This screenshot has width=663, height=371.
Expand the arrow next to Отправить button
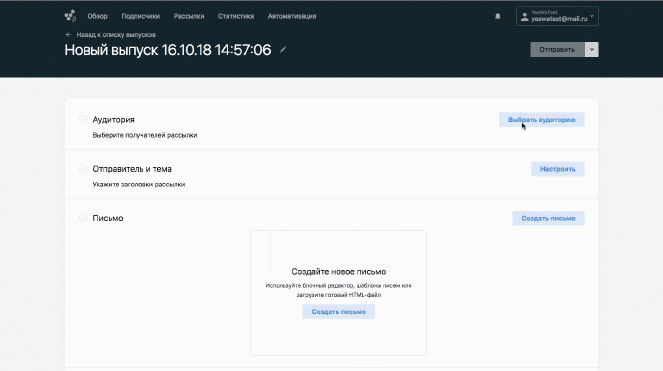tap(592, 49)
